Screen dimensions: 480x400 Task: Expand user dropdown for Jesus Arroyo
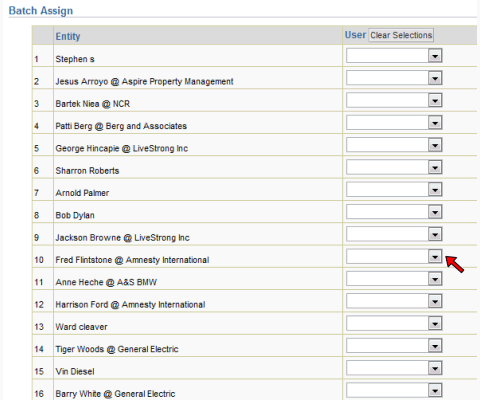coord(394,78)
